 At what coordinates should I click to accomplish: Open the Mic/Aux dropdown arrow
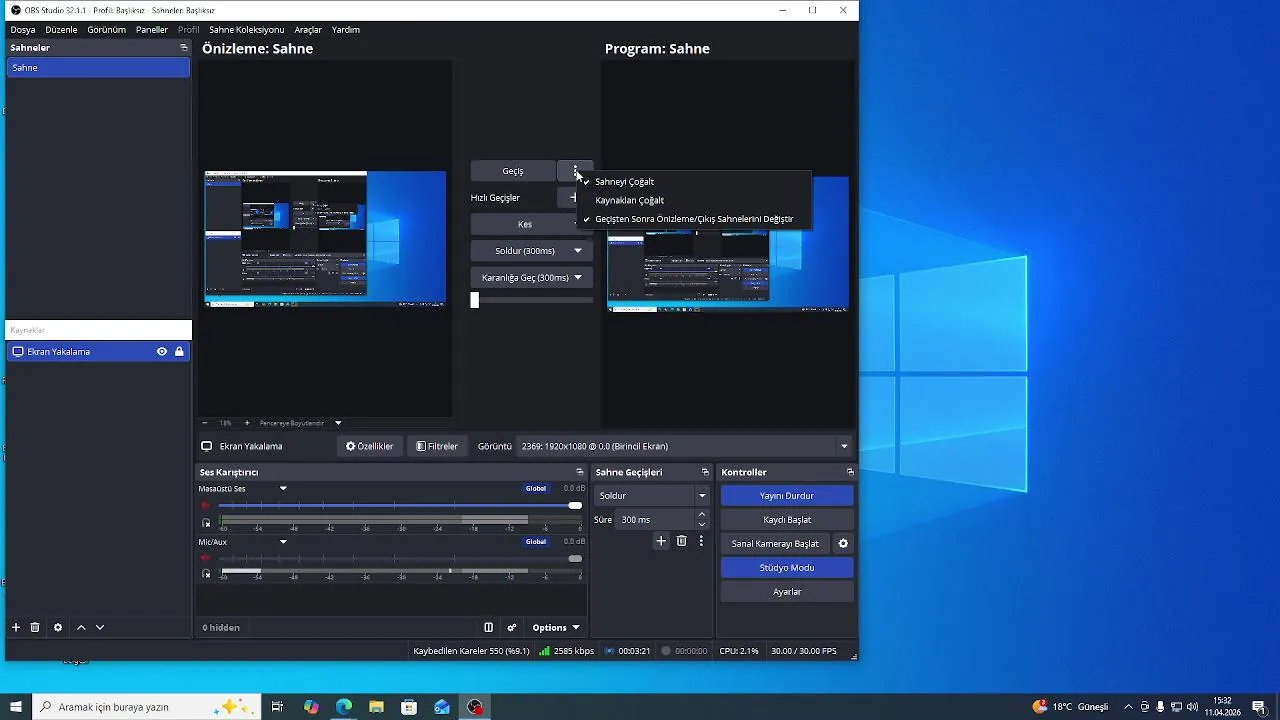point(283,542)
